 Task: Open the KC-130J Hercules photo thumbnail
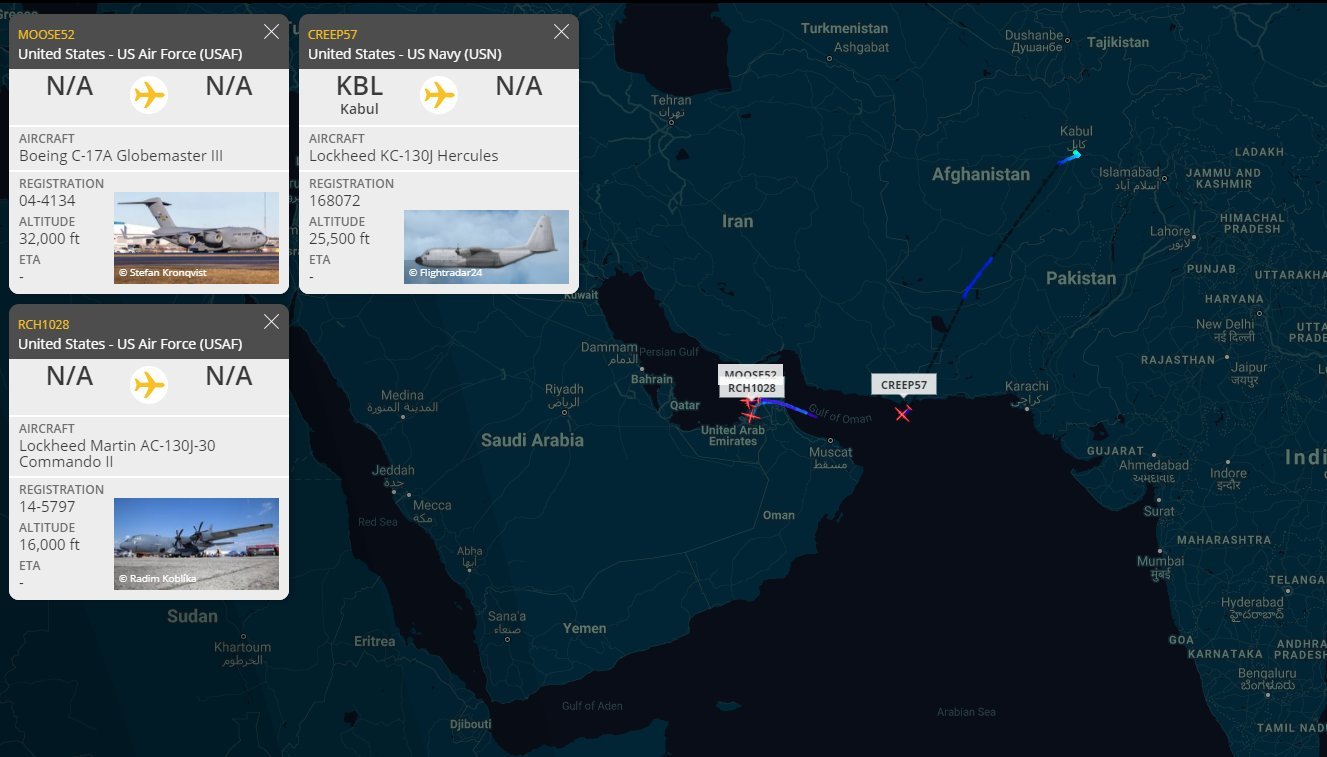pos(486,246)
